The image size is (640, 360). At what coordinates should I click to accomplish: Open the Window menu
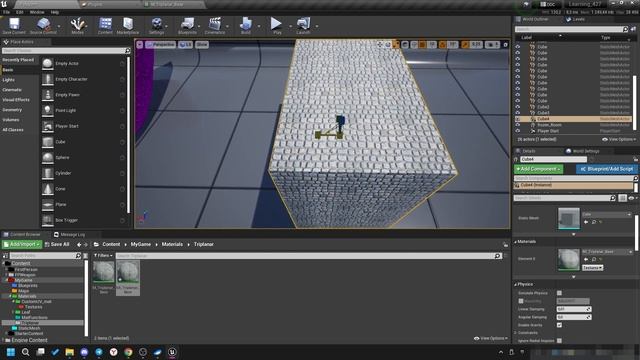[x=37, y=12]
